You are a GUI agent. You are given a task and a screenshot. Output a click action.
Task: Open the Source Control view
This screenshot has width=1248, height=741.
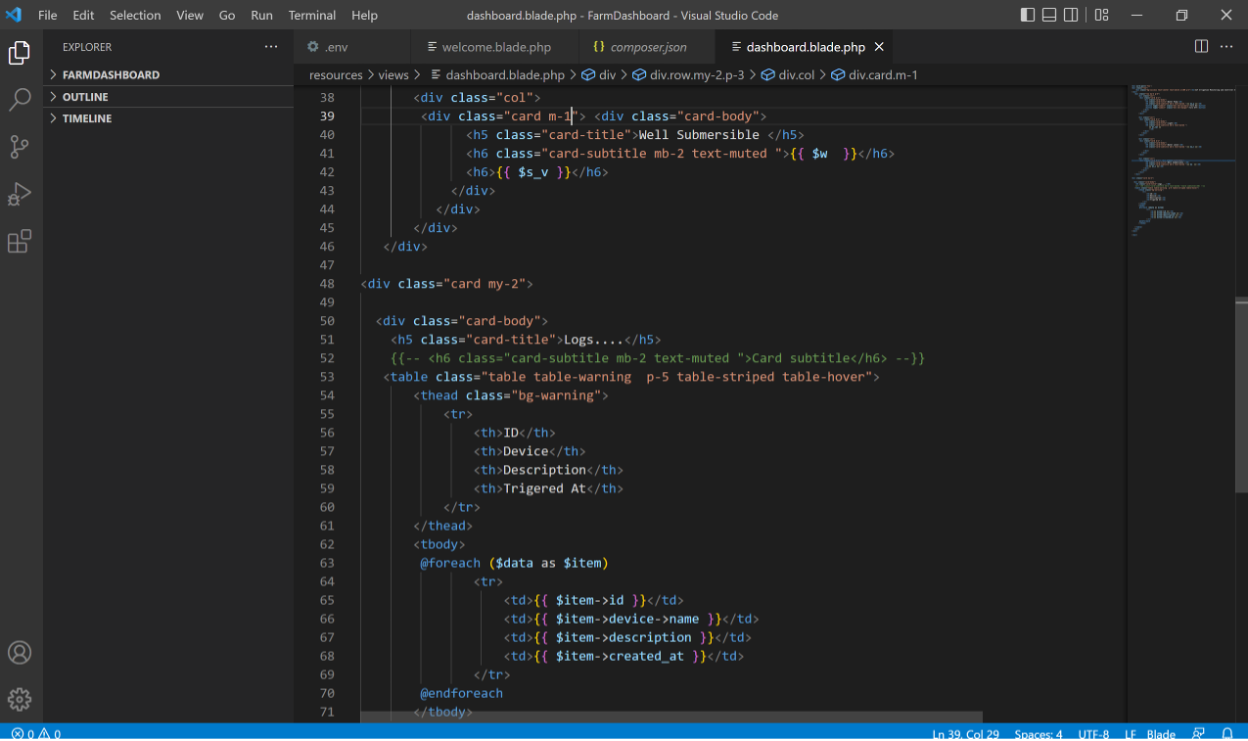(20, 147)
